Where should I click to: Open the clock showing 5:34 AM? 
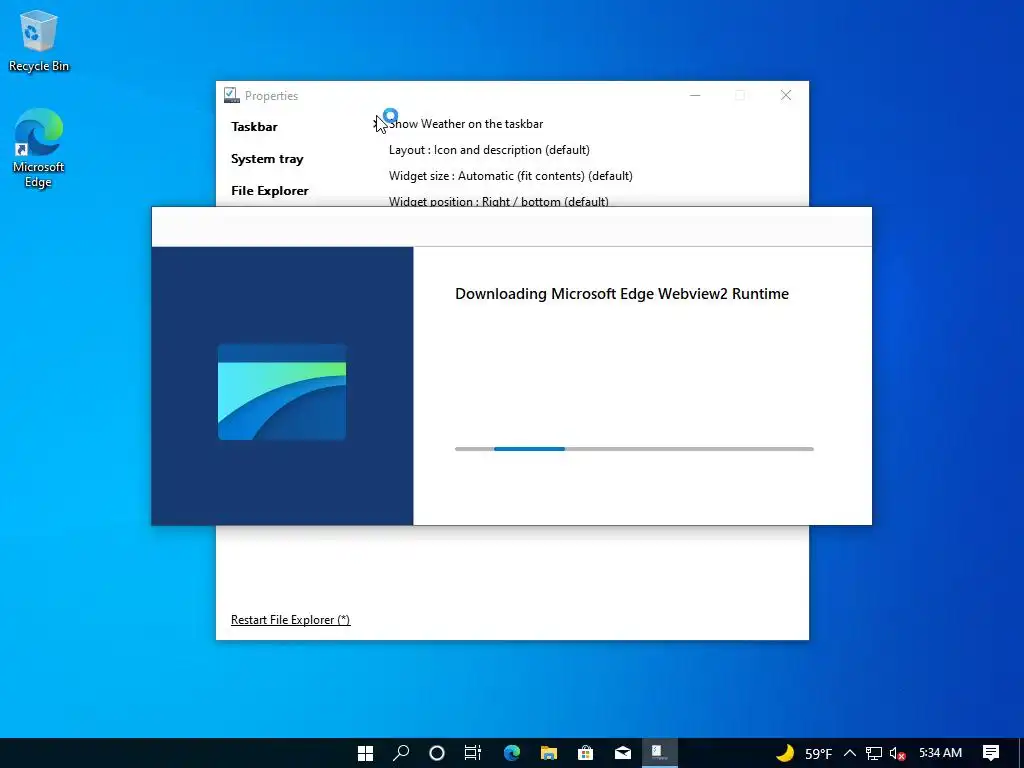point(940,753)
